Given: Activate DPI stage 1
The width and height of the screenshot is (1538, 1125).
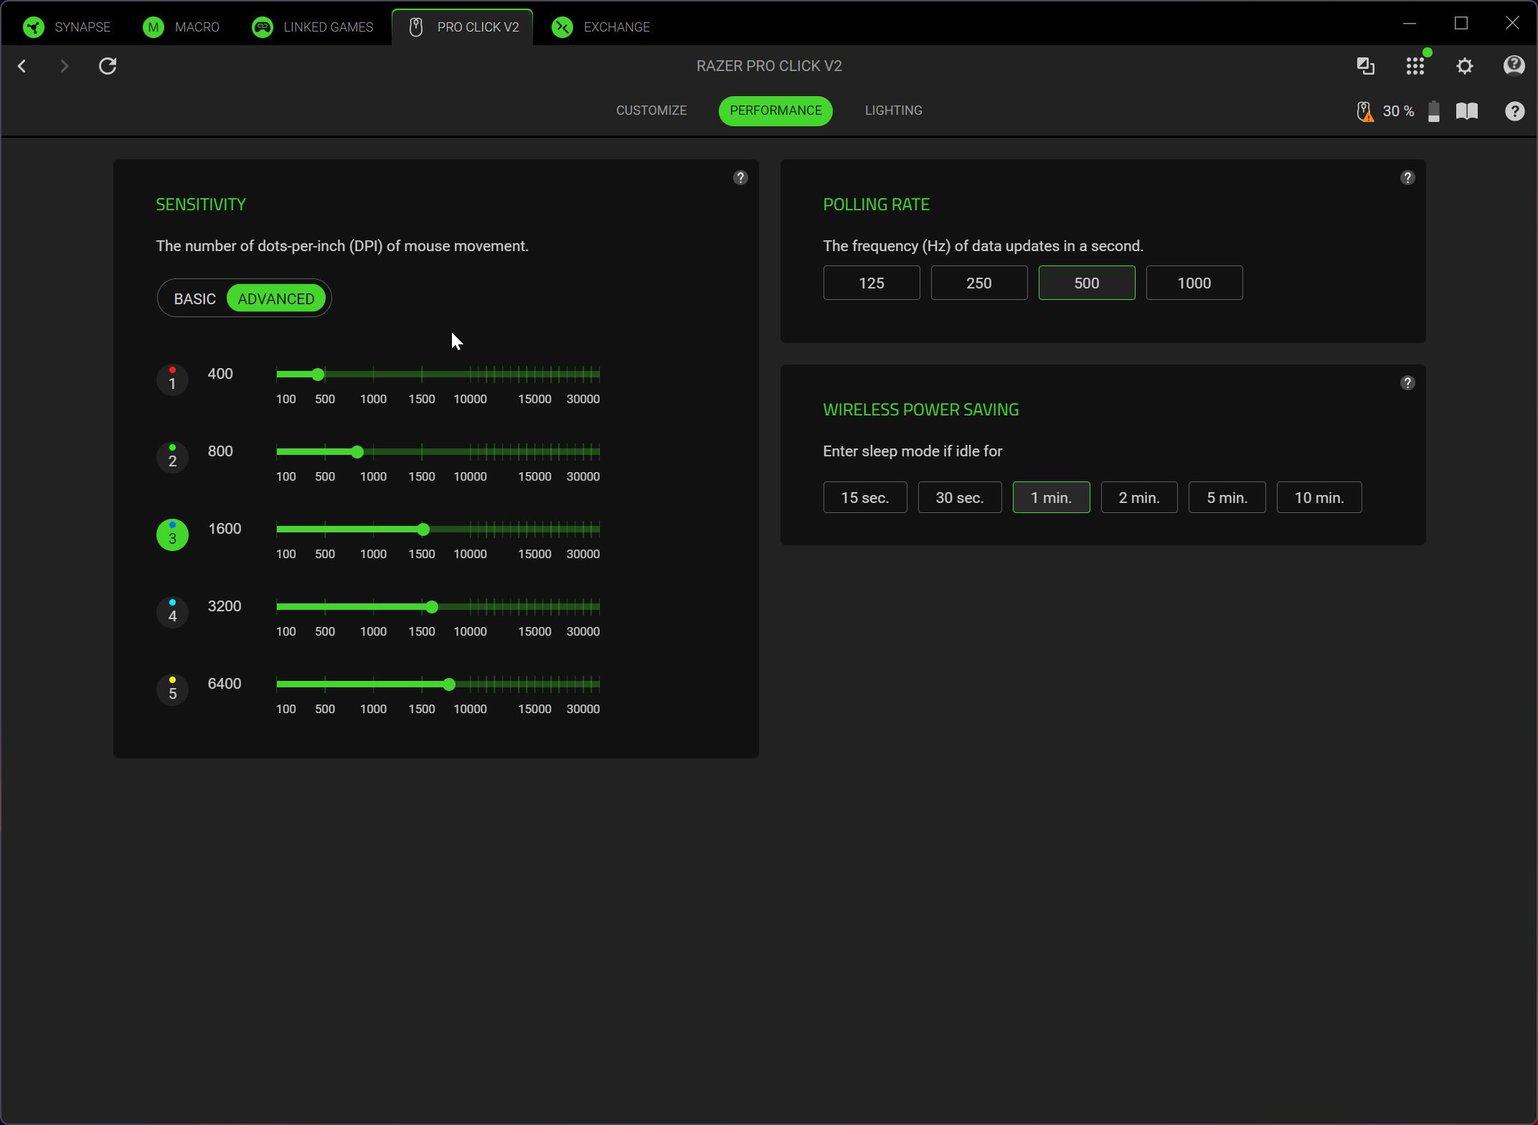Looking at the screenshot, I should pyautogui.click(x=172, y=380).
